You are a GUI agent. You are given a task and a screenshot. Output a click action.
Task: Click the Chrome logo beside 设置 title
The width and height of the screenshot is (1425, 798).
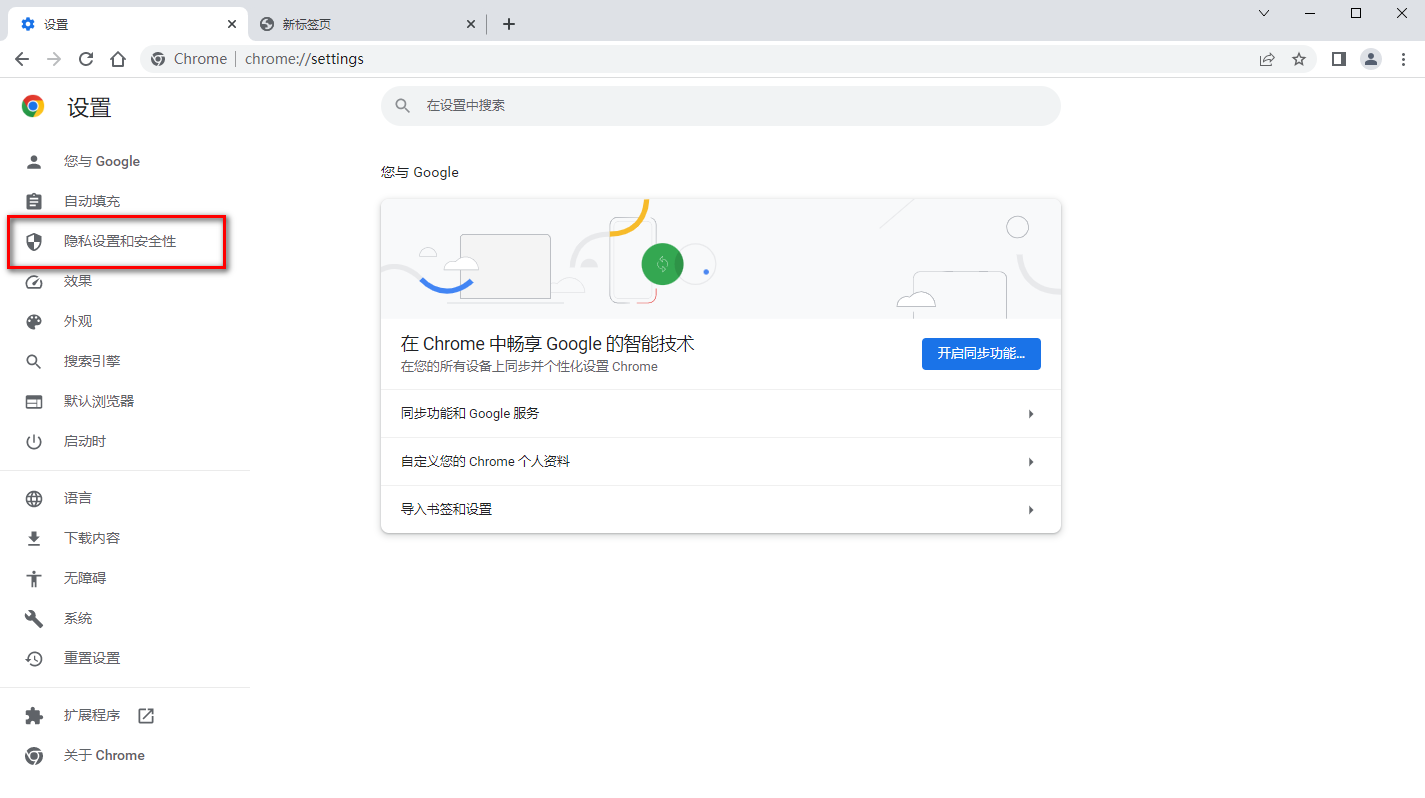33,106
